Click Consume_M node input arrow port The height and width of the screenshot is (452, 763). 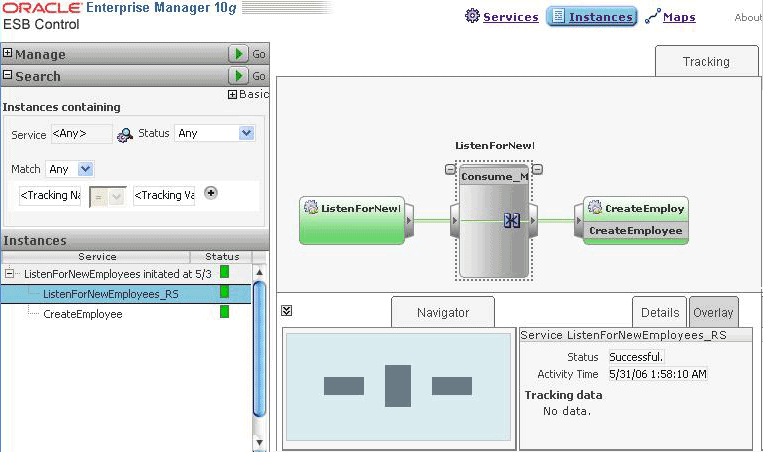pyautogui.click(x=454, y=221)
